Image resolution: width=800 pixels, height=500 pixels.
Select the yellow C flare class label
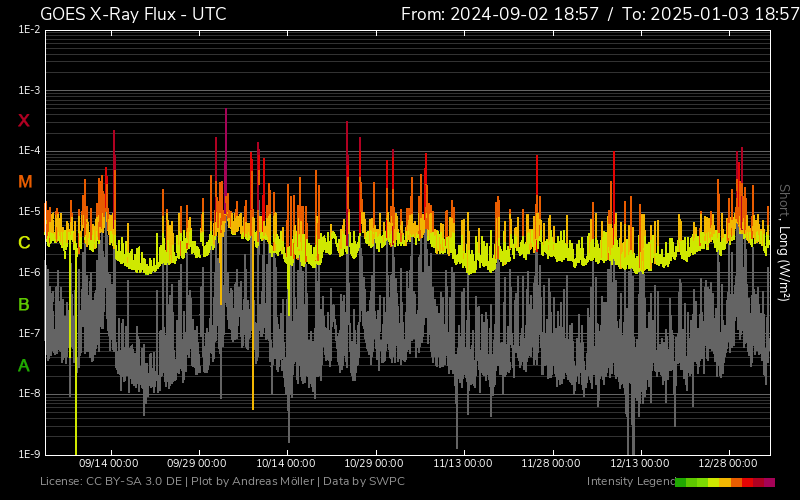coord(24,243)
